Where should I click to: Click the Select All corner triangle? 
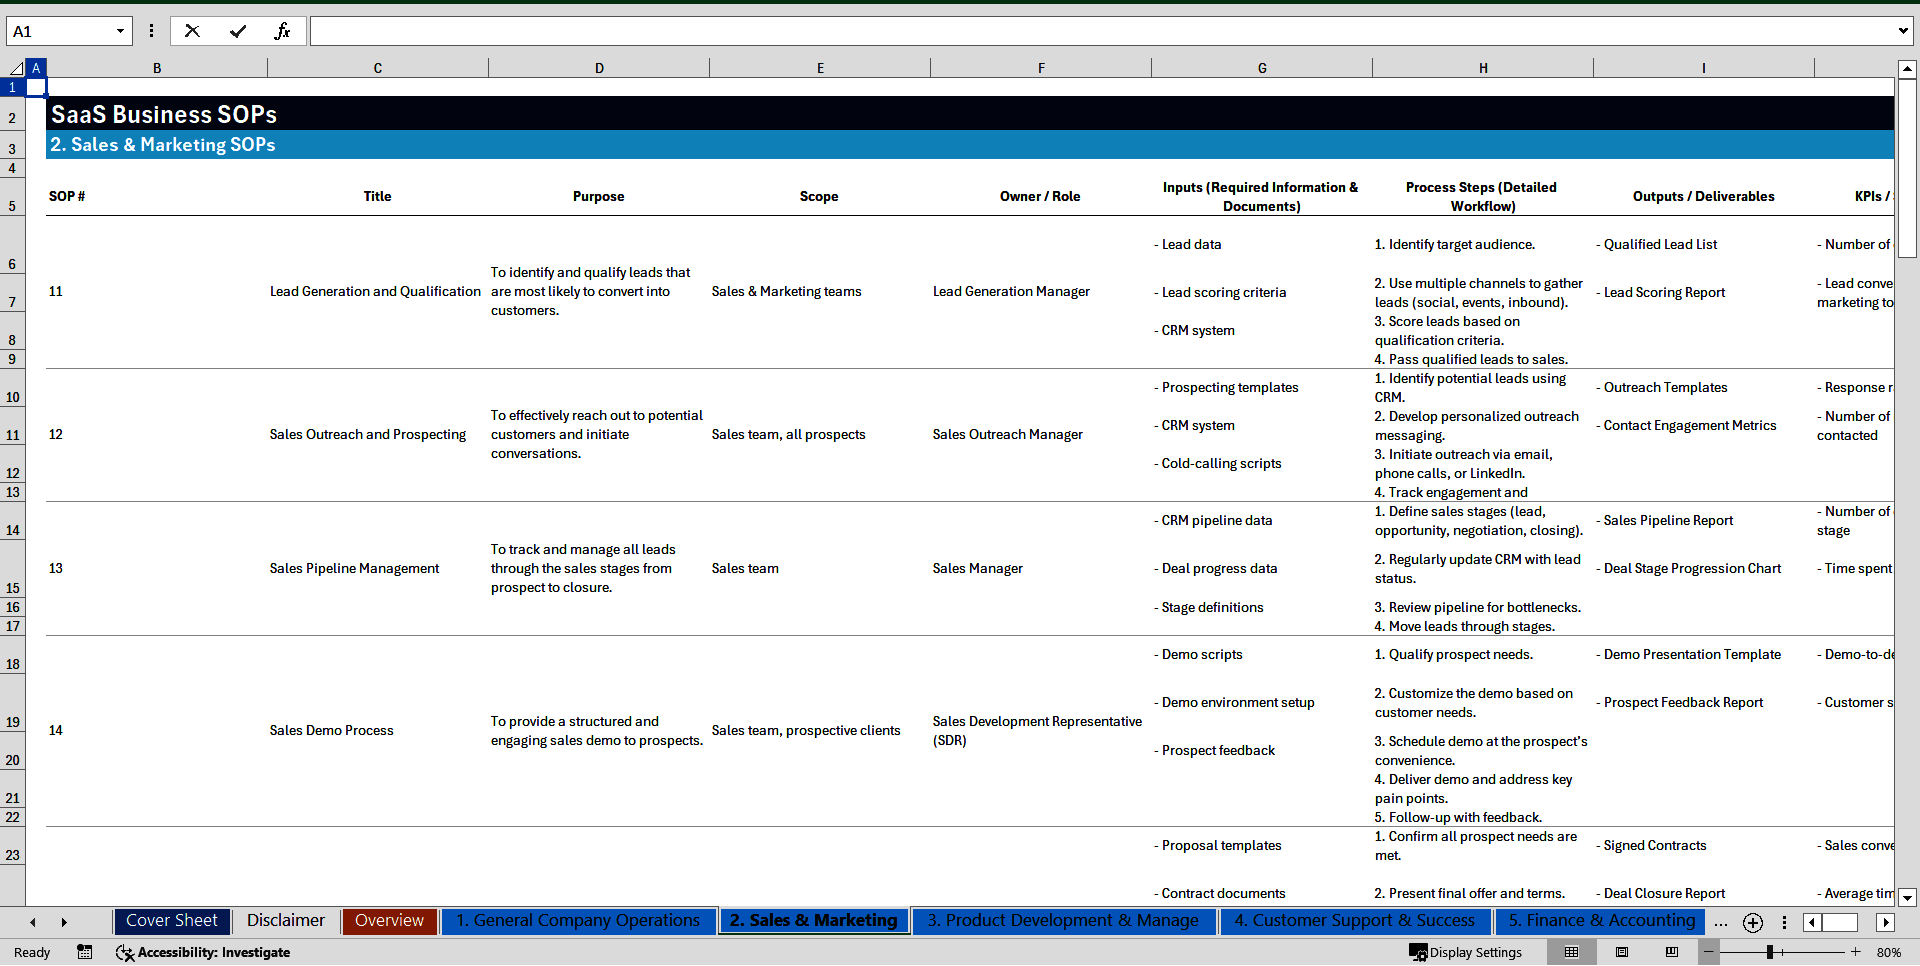(16, 68)
